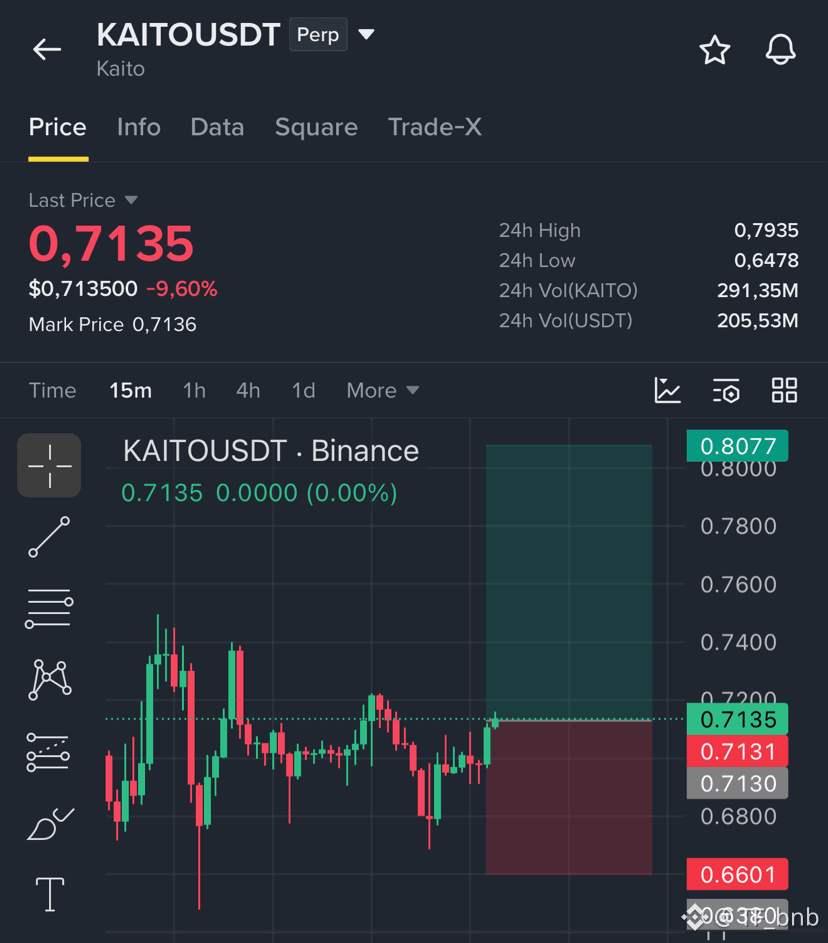Click the KAITOUSDT · Binance chart title
Image resolution: width=828 pixels, height=943 pixels.
tap(271, 451)
